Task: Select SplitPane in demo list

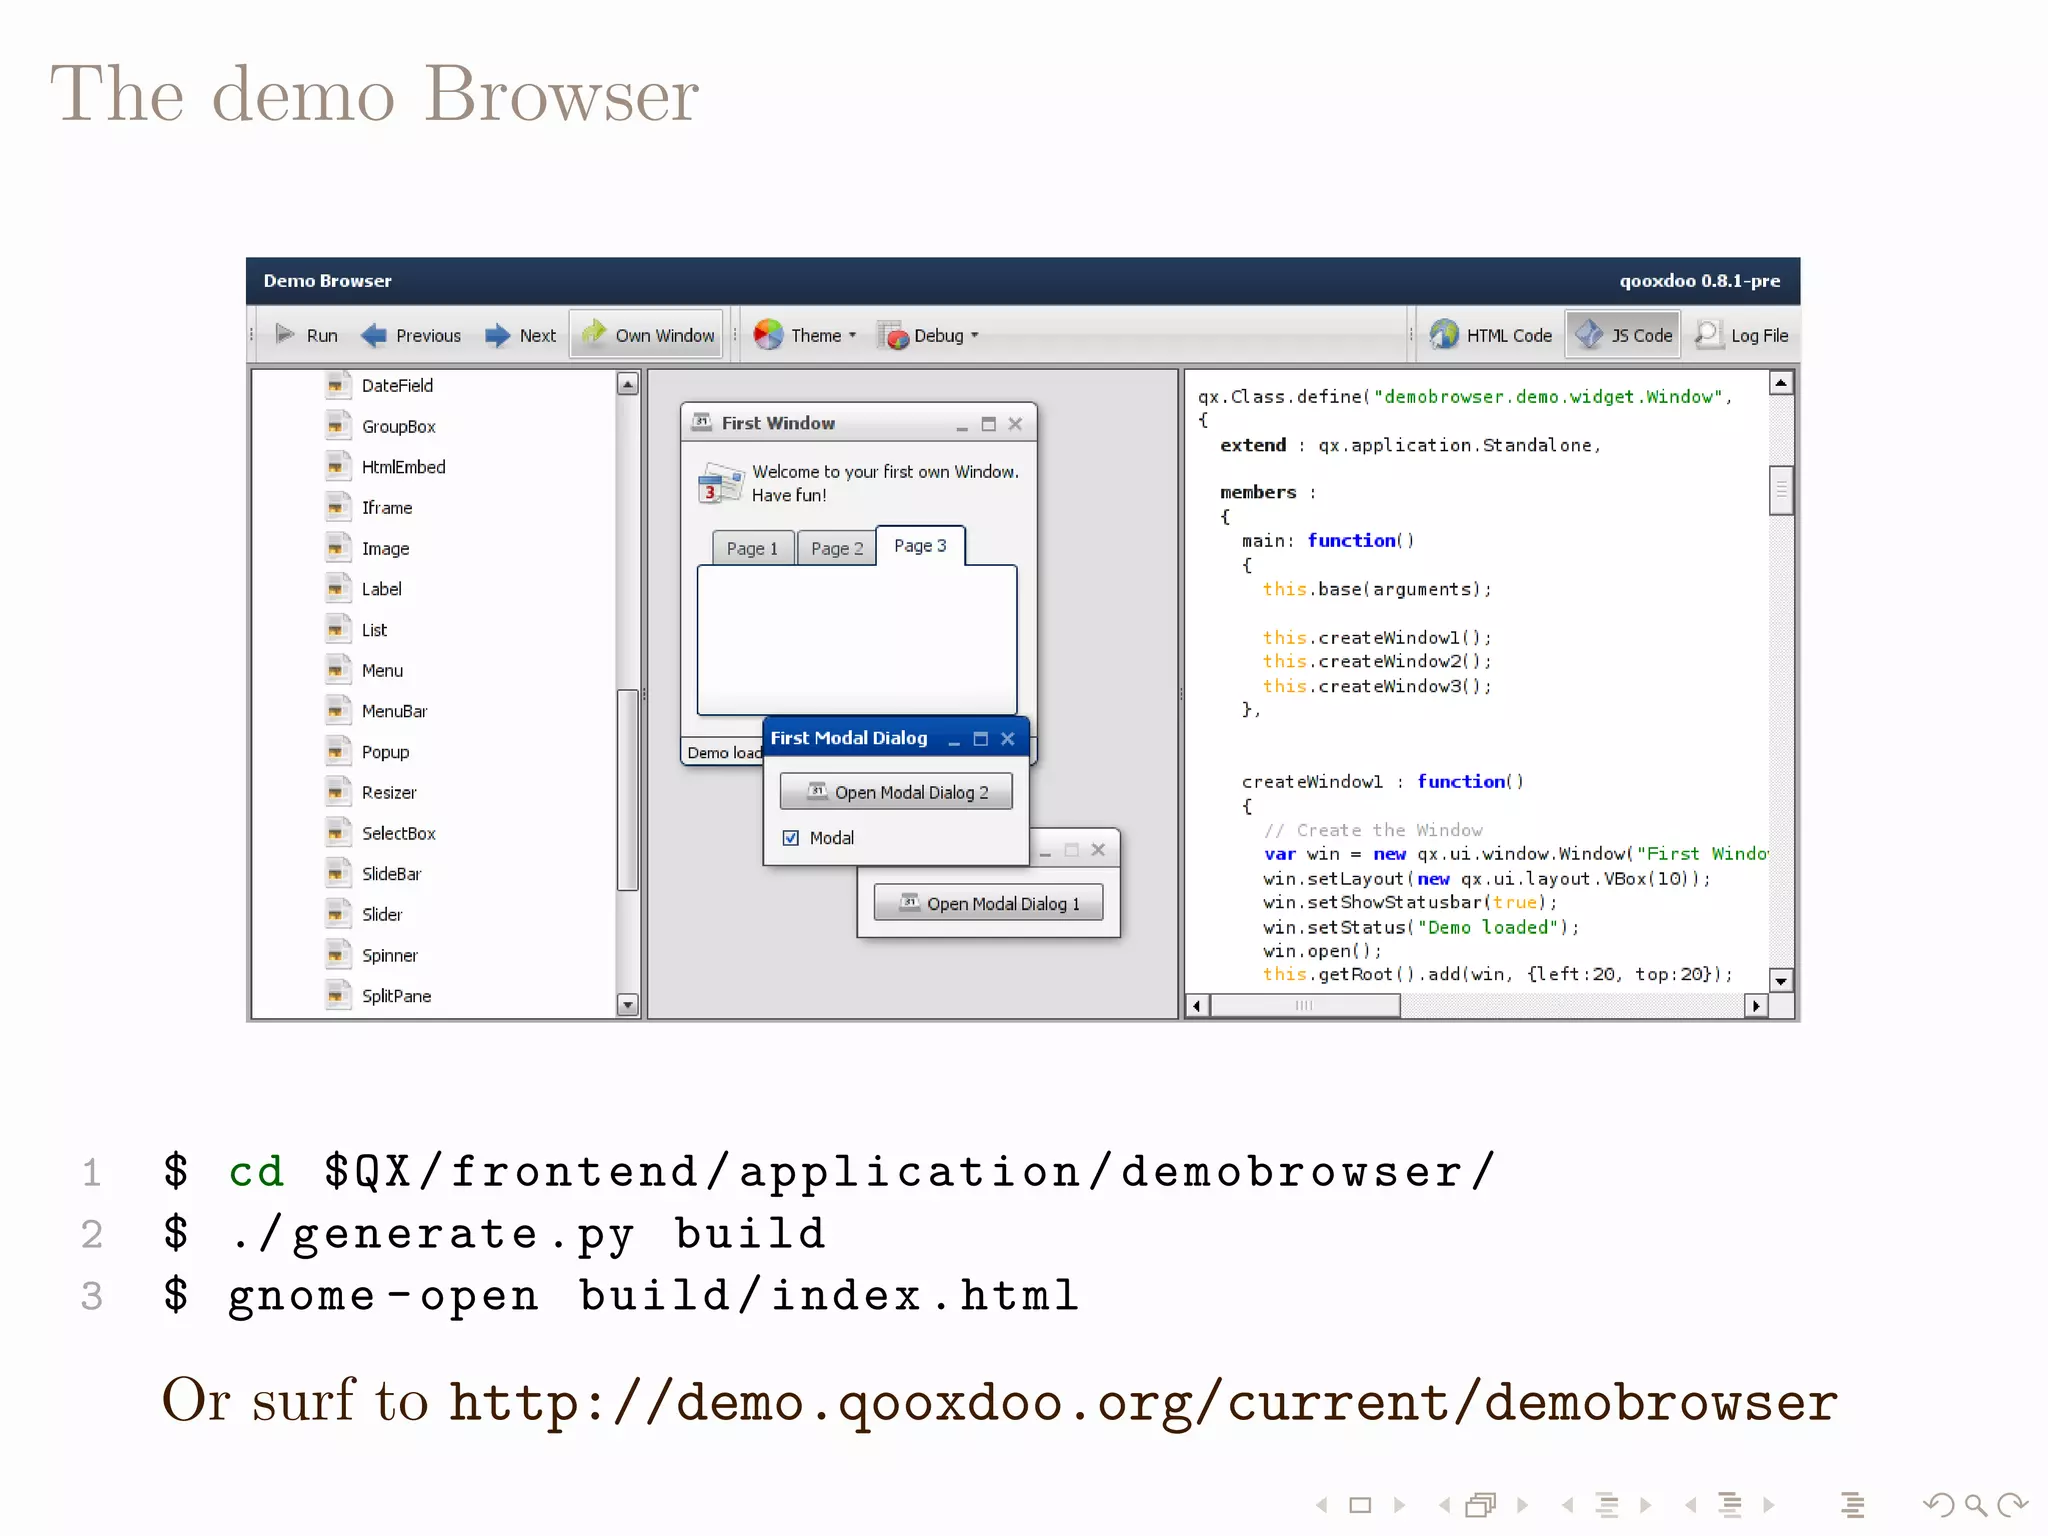Action: tap(396, 996)
